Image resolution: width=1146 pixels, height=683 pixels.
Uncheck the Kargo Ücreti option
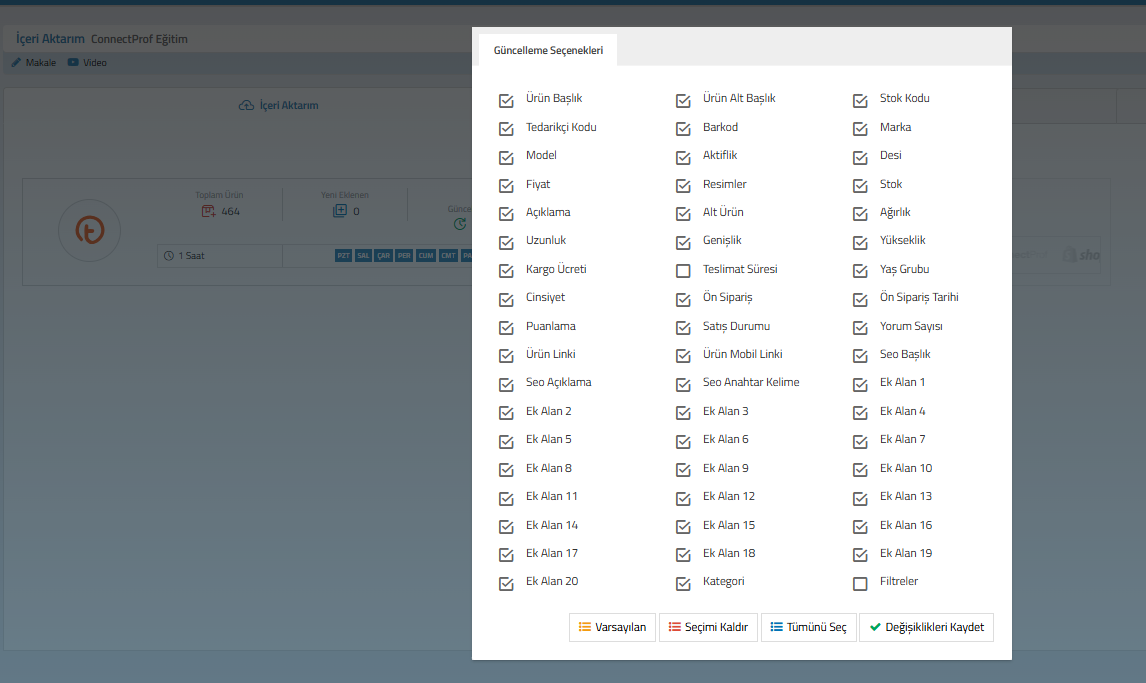pos(506,270)
